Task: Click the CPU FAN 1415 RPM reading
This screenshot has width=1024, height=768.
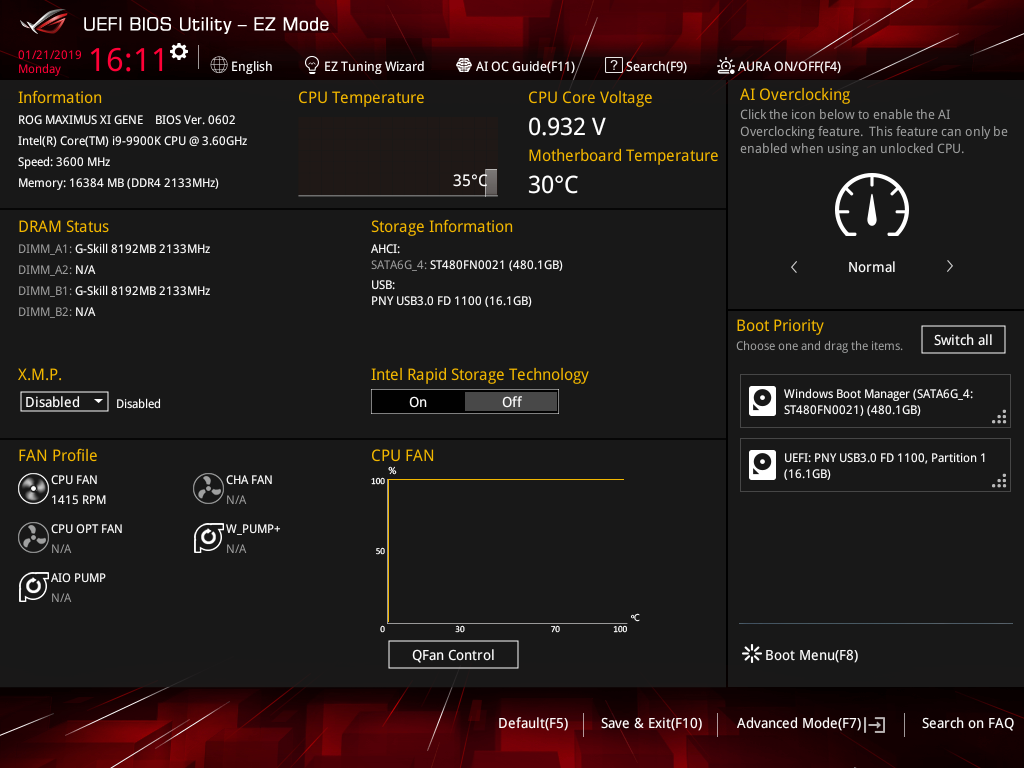Action: click(78, 500)
